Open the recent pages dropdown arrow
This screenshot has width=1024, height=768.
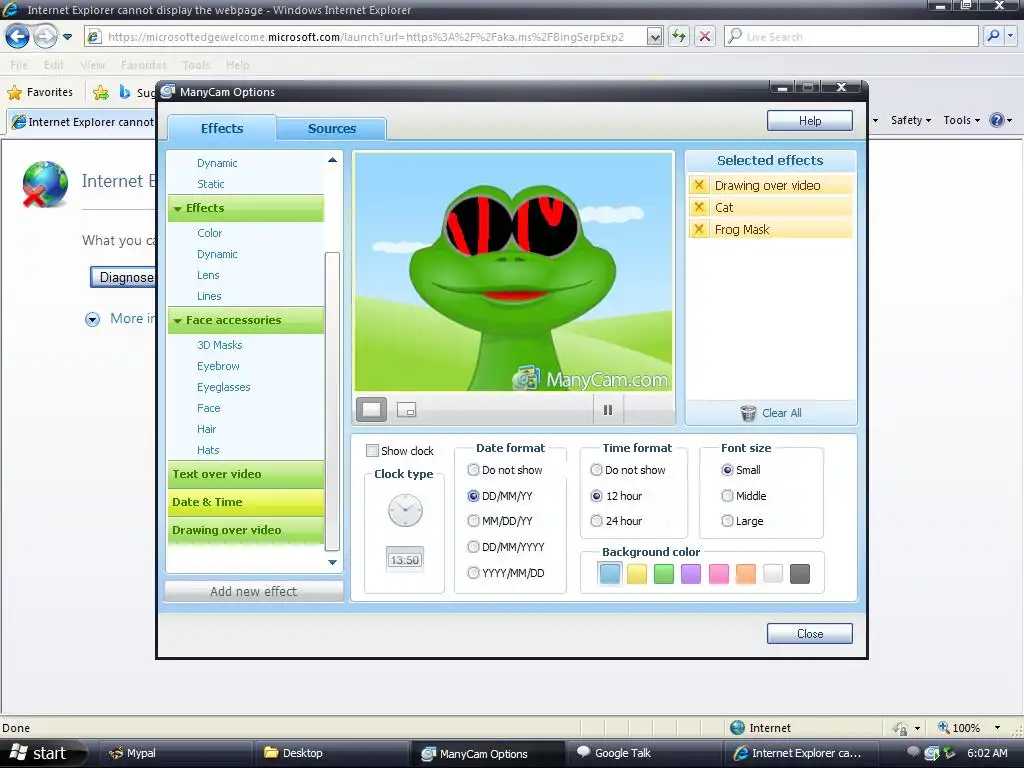pos(67,37)
